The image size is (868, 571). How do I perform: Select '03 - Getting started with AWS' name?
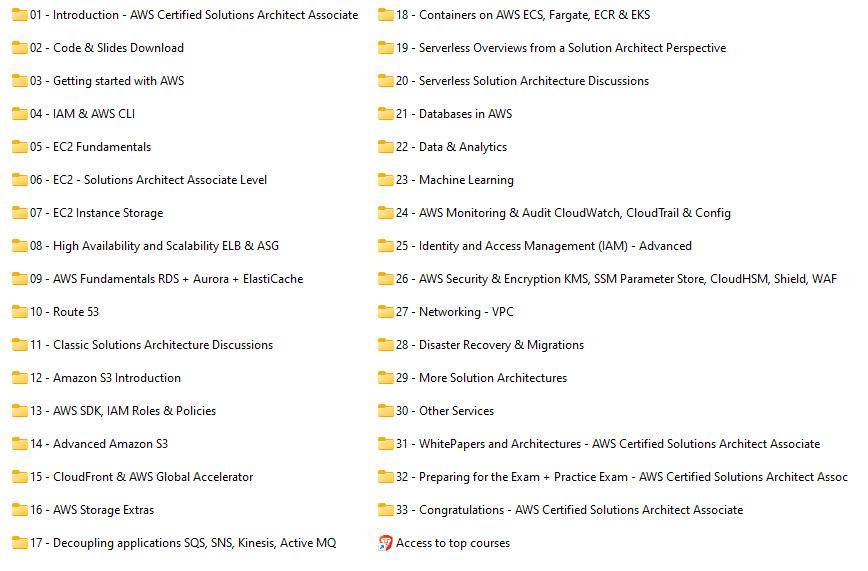107,81
